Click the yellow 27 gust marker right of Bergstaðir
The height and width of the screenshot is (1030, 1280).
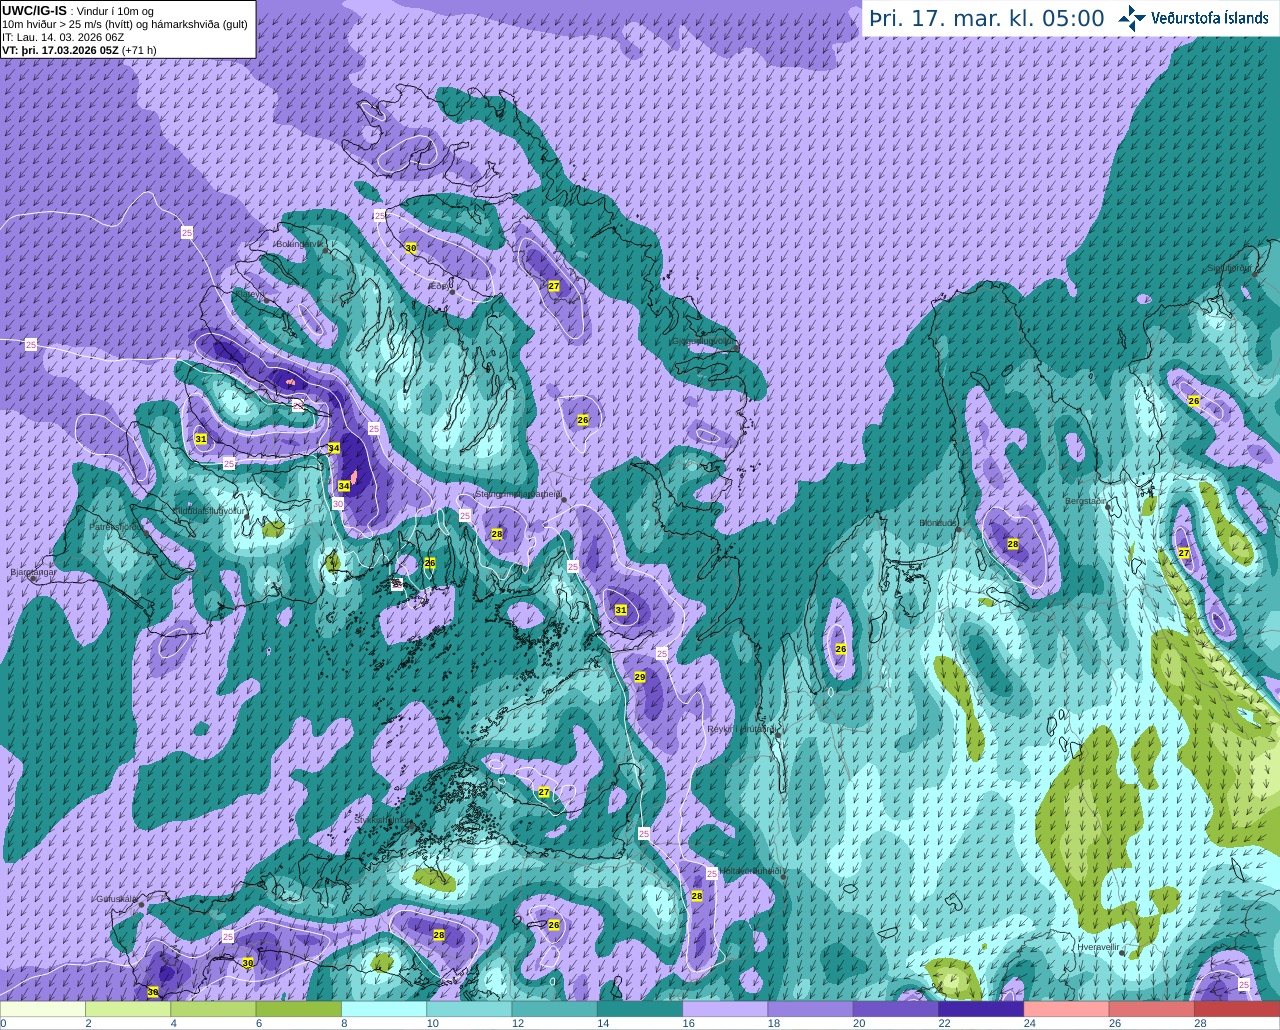[x=1184, y=553]
